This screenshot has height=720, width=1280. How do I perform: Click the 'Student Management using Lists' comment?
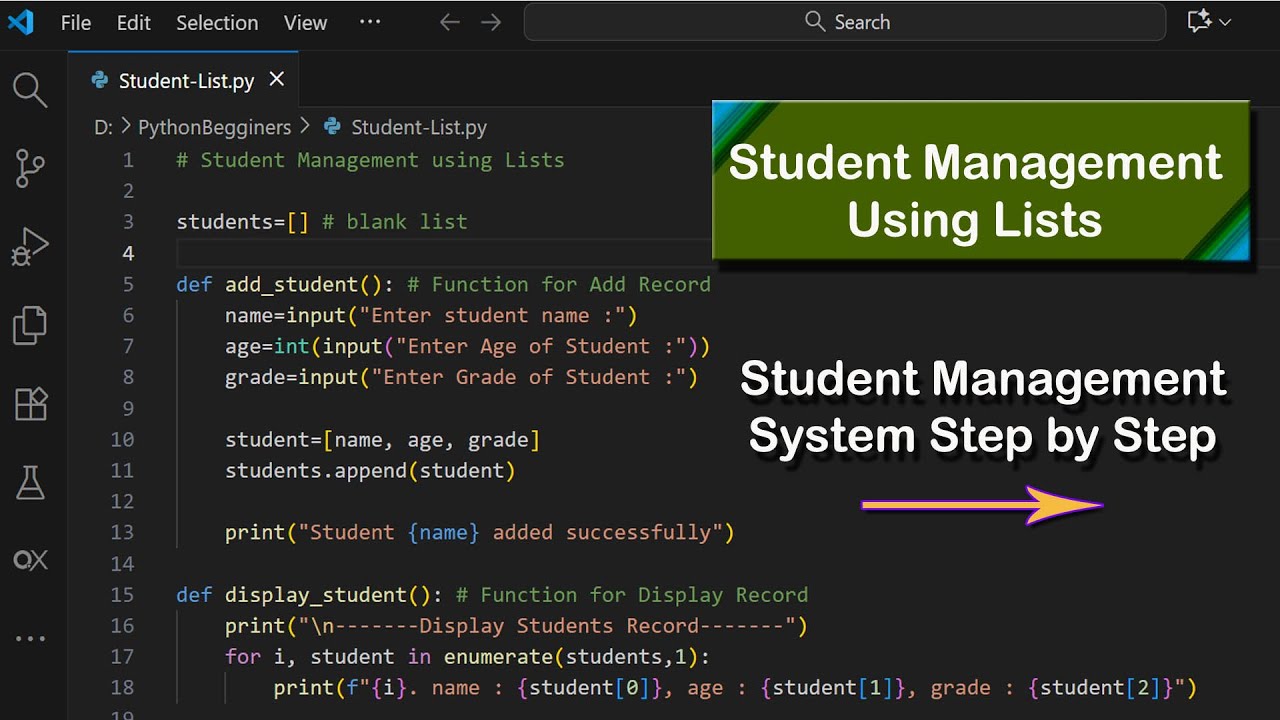370,160
